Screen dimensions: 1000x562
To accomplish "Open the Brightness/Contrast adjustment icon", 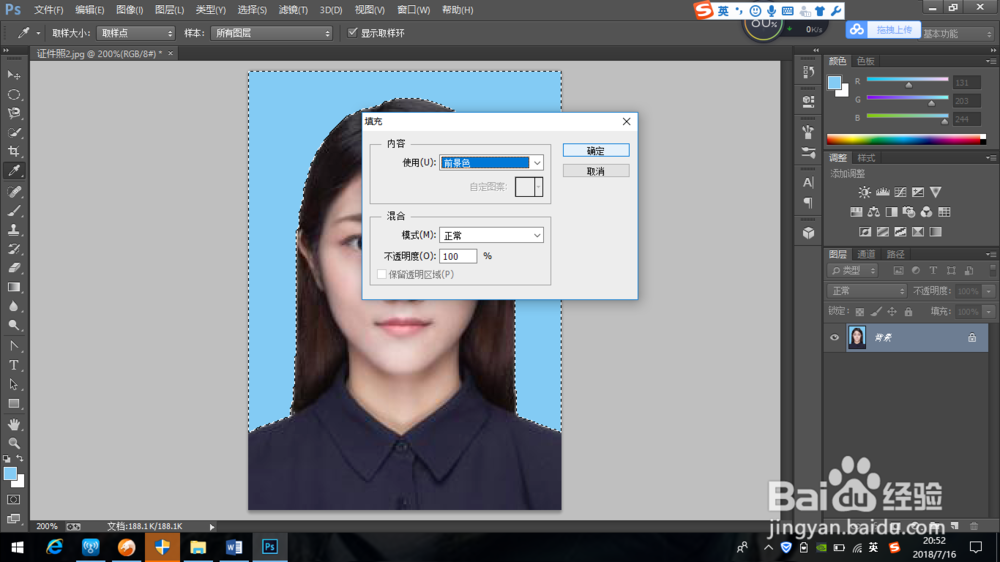I will click(x=864, y=192).
